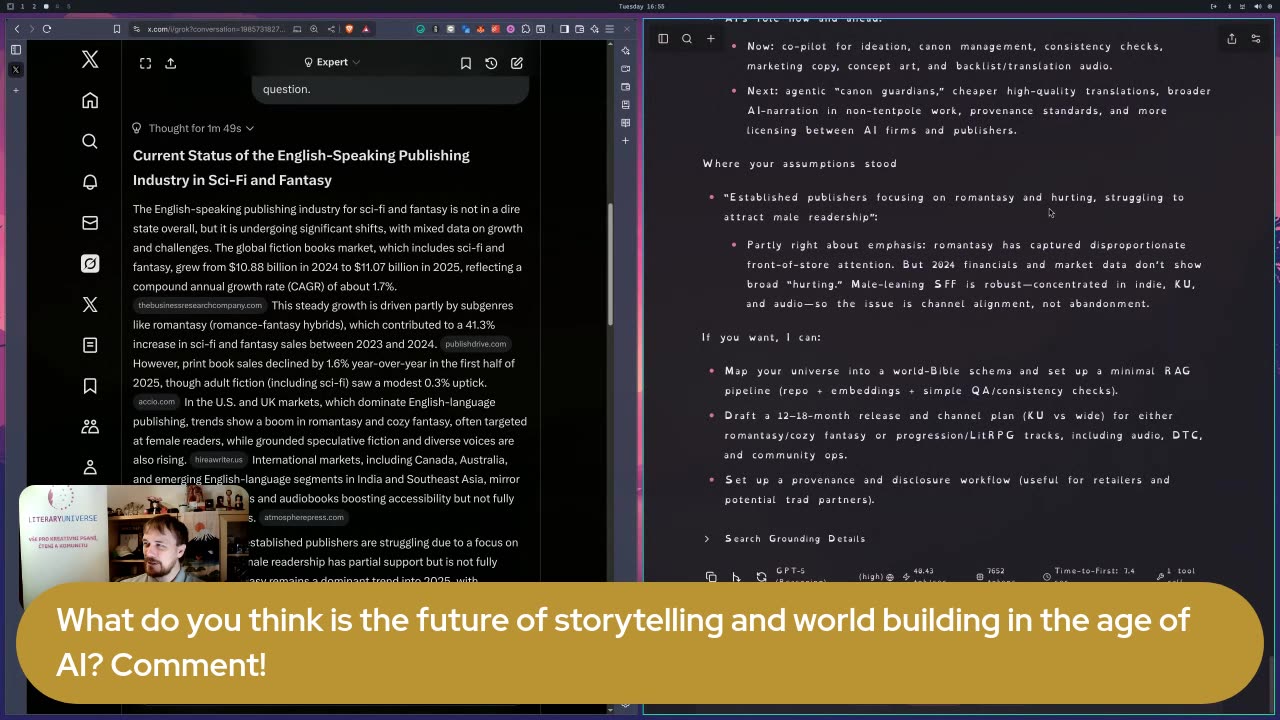Open Grok conversation history
Image resolution: width=1280 pixels, height=720 pixels.
(x=491, y=63)
